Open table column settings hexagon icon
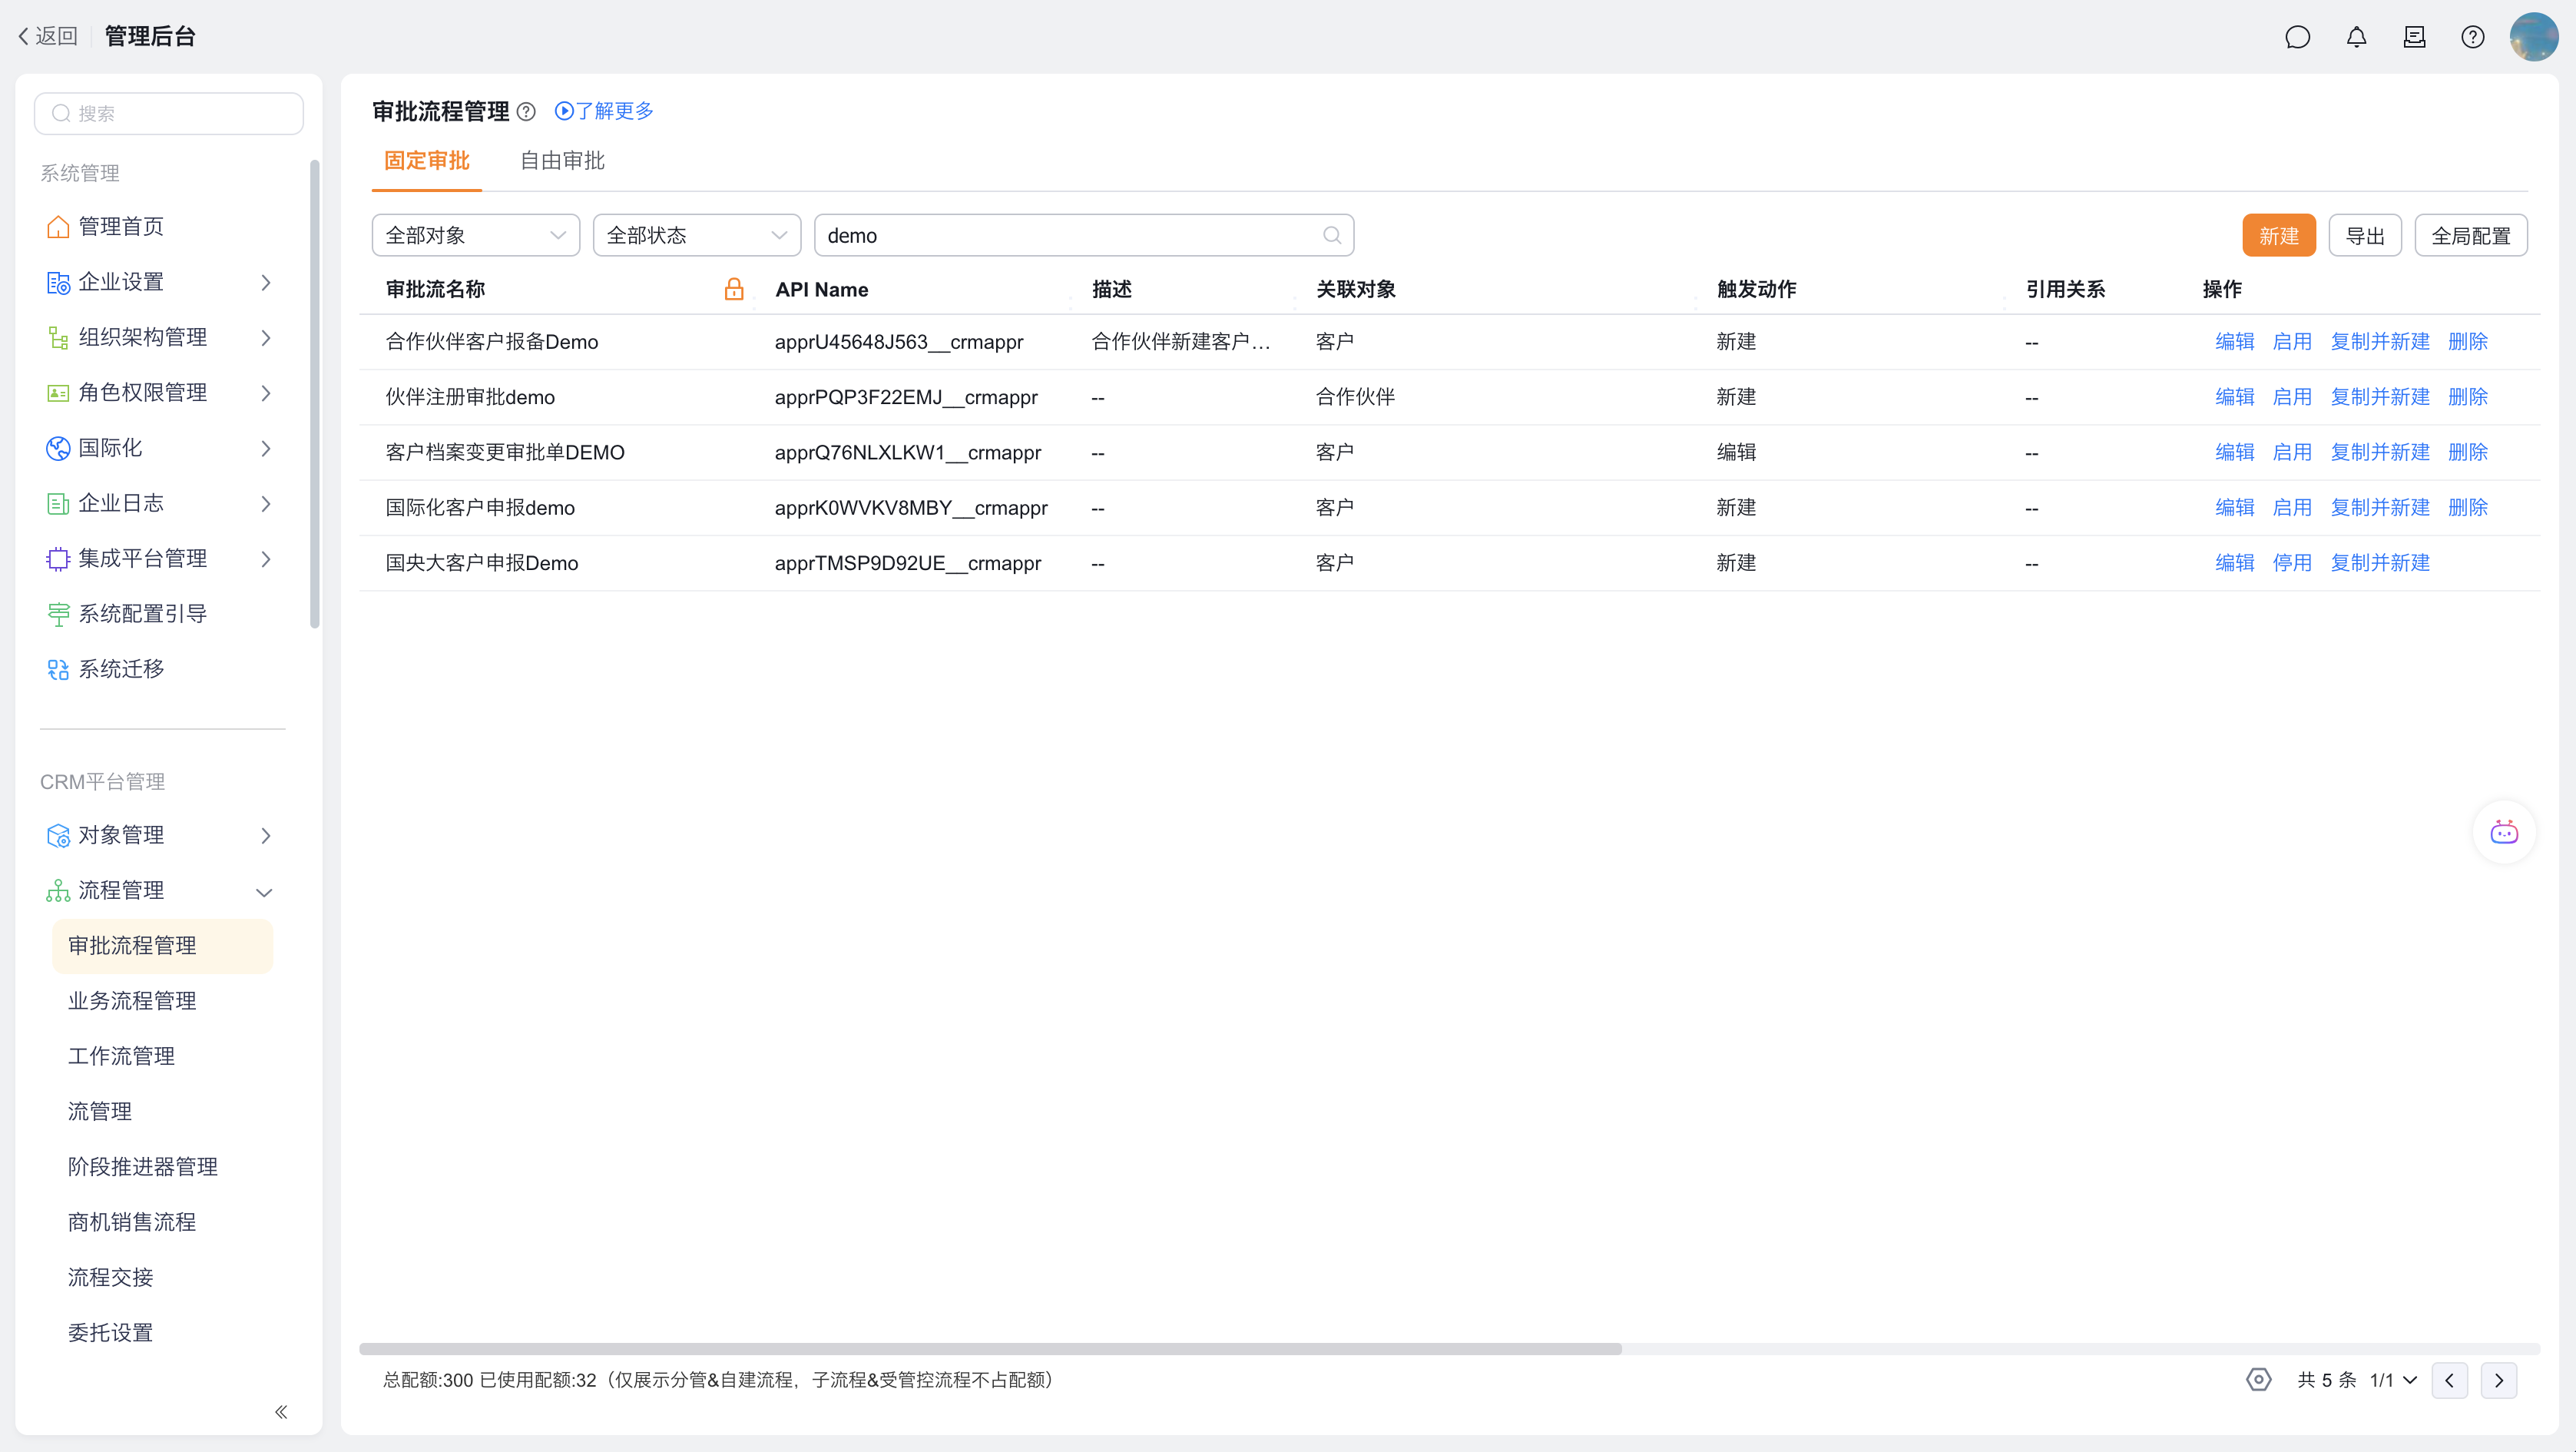This screenshot has width=2576, height=1452. [x=2258, y=1380]
